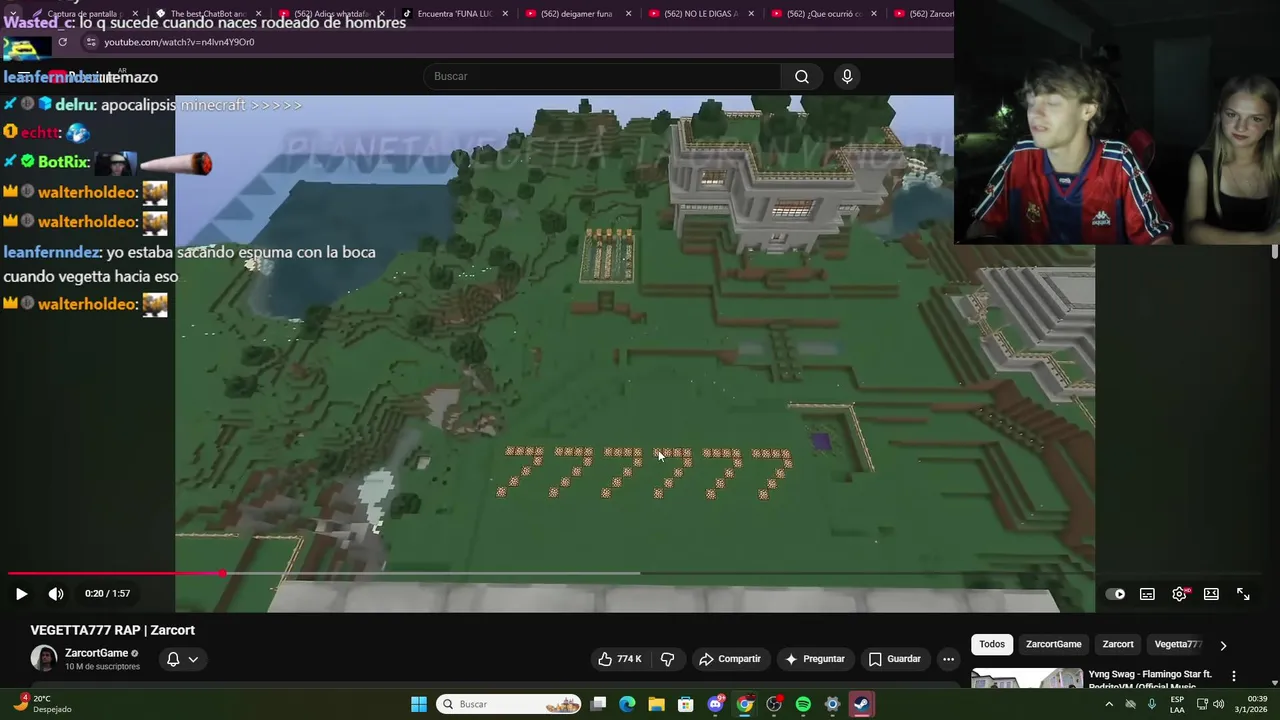1280x720 pixels.
Task: Open OBS Studio from taskbar
Action: tap(774, 704)
